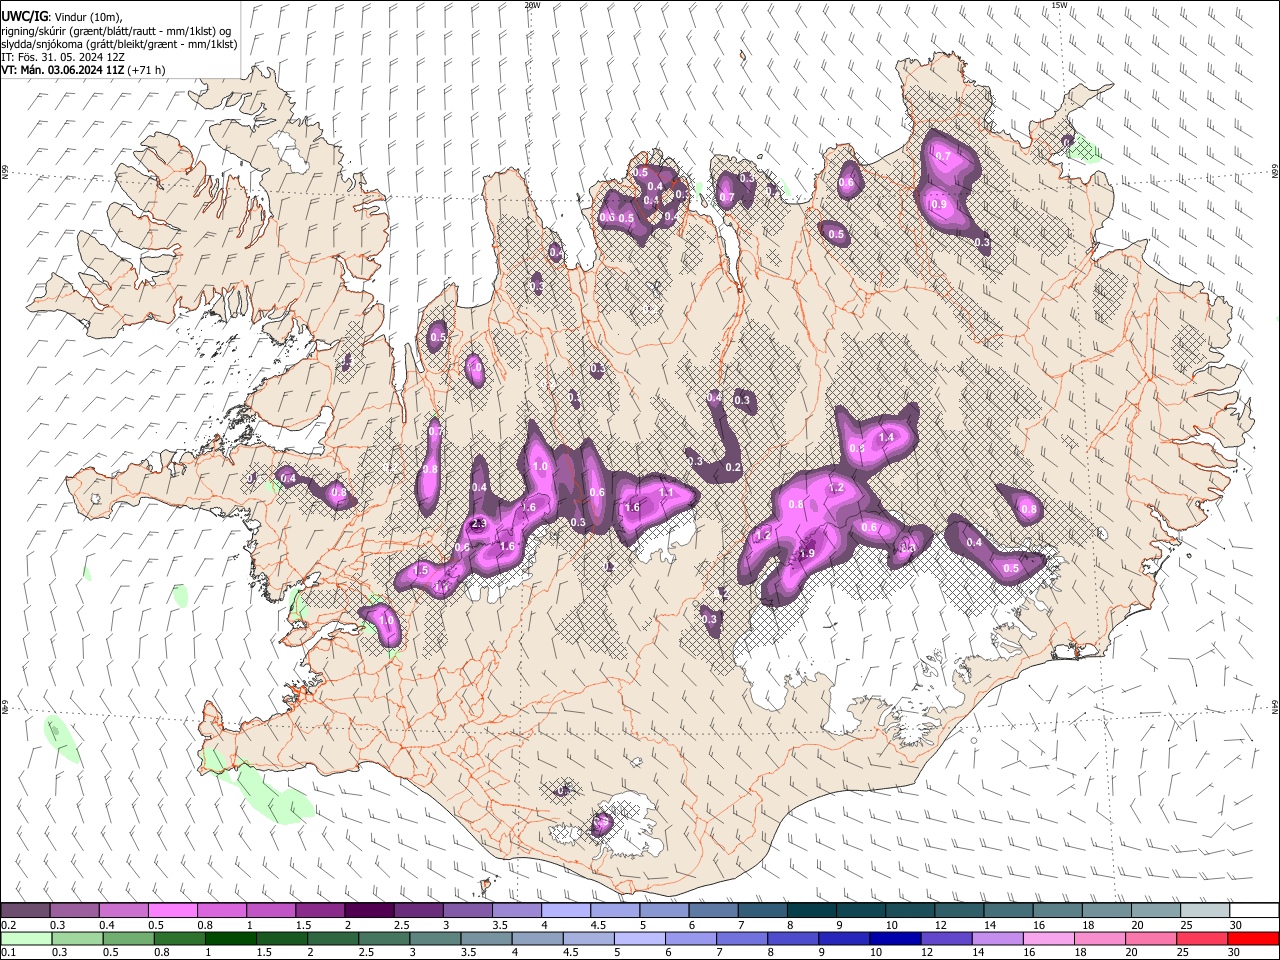
Task: Click the 66N latitude label on right edge
Action: [x=1275, y=172]
